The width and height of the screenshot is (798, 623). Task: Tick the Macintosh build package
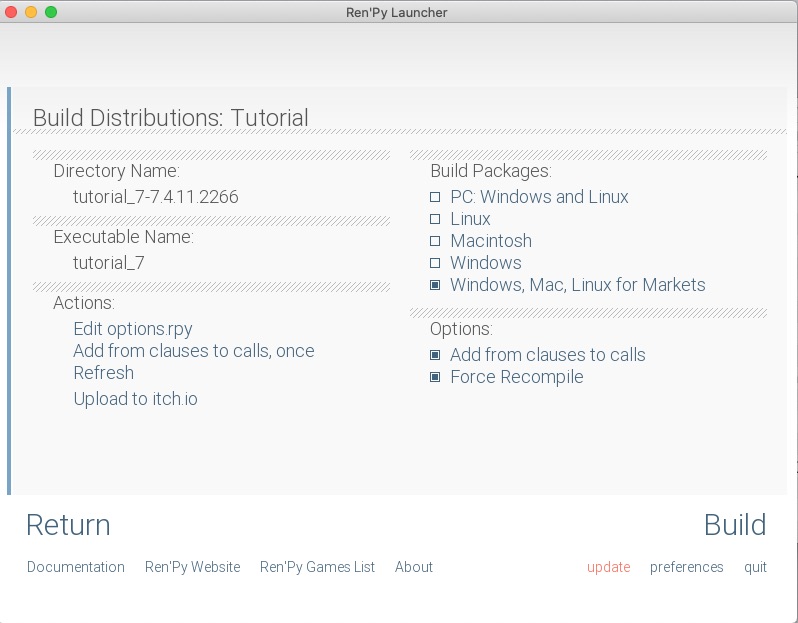435,241
